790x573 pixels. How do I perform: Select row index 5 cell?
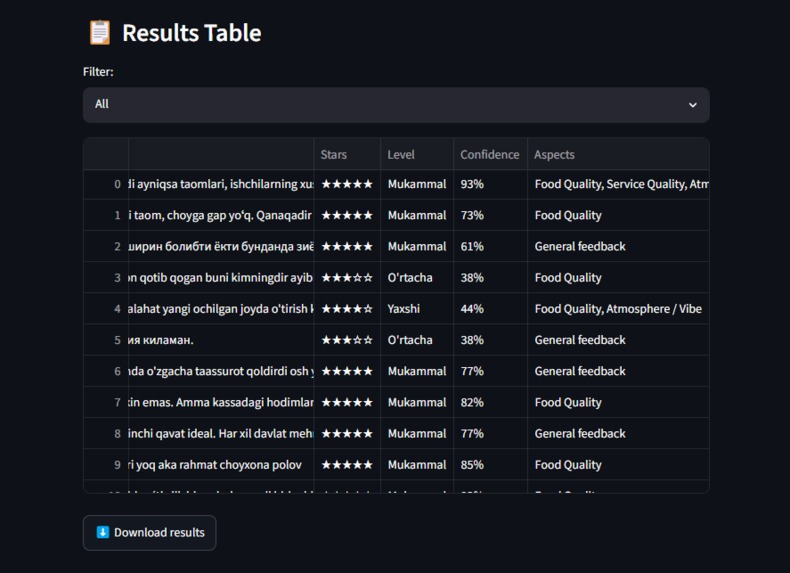106,340
